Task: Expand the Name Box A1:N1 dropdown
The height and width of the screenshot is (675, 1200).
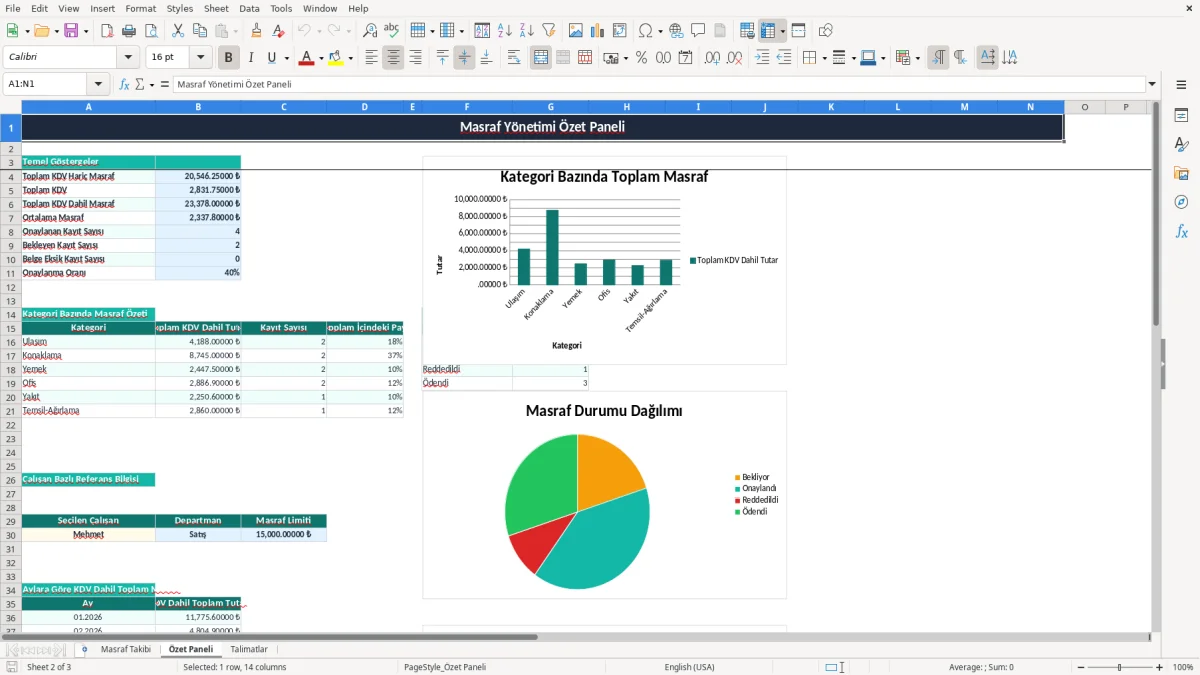Action: (x=98, y=84)
